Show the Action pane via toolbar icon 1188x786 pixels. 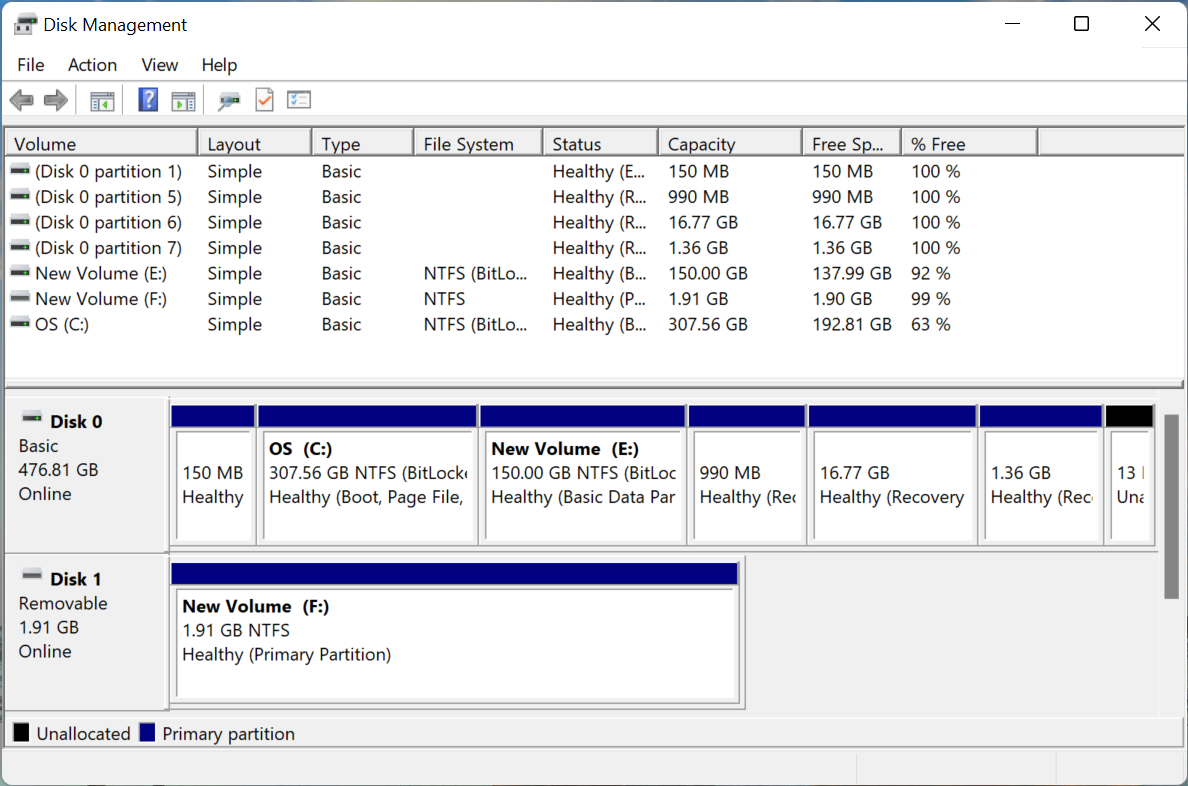[x=183, y=99]
